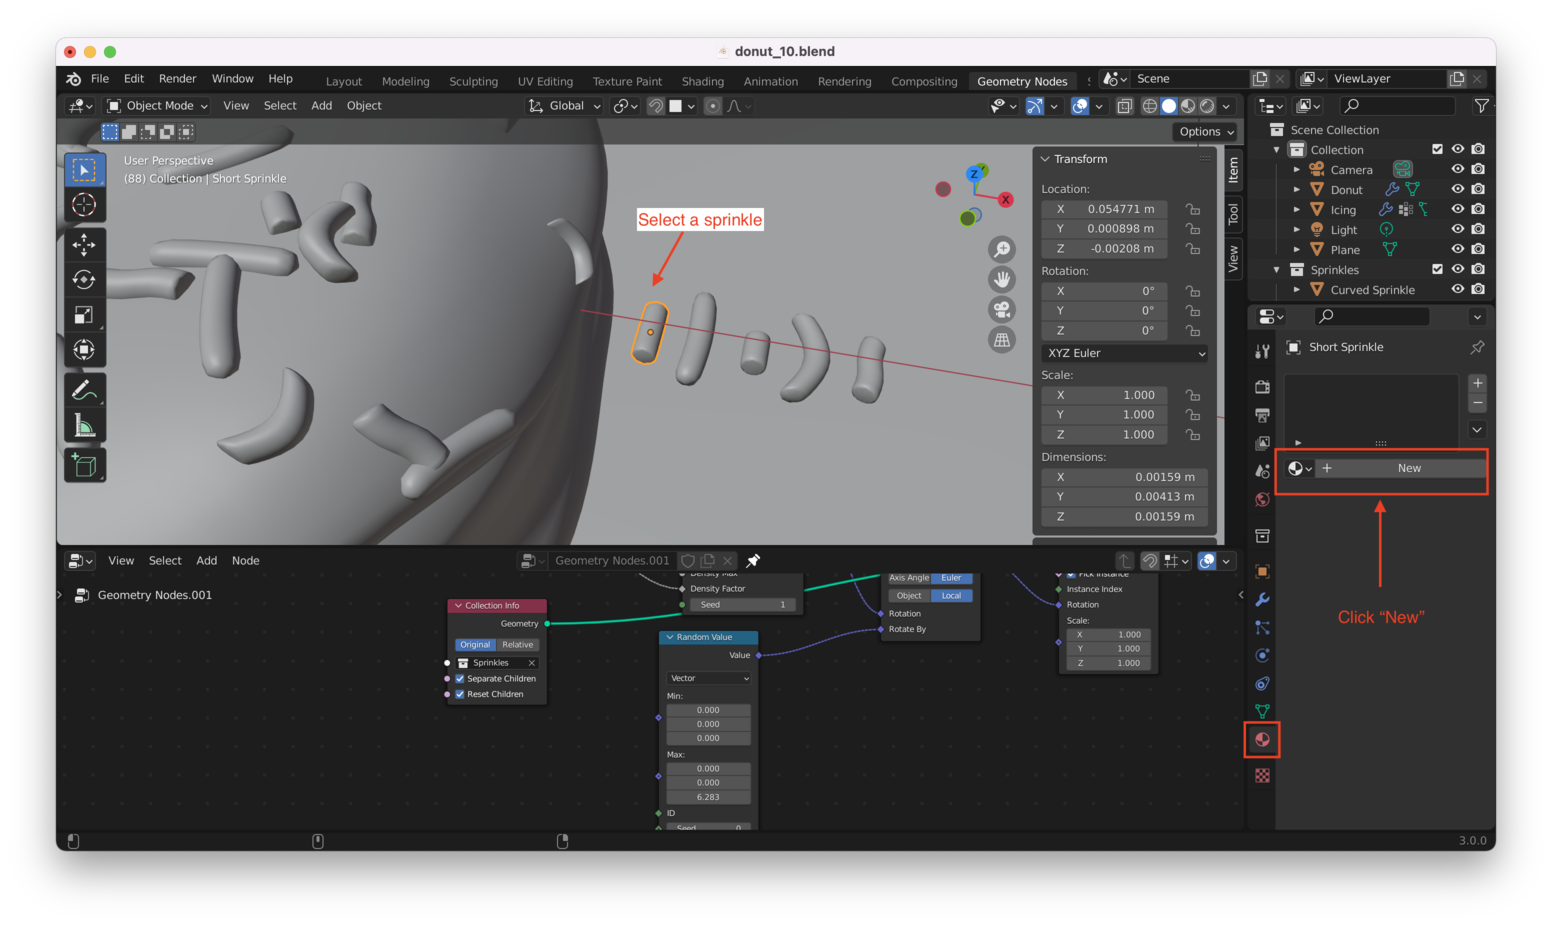Screen dimensions: 1552x925
Task: Select the Move tool in viewport toolbar
Action: pyautogui.click(x=84, y=244)
